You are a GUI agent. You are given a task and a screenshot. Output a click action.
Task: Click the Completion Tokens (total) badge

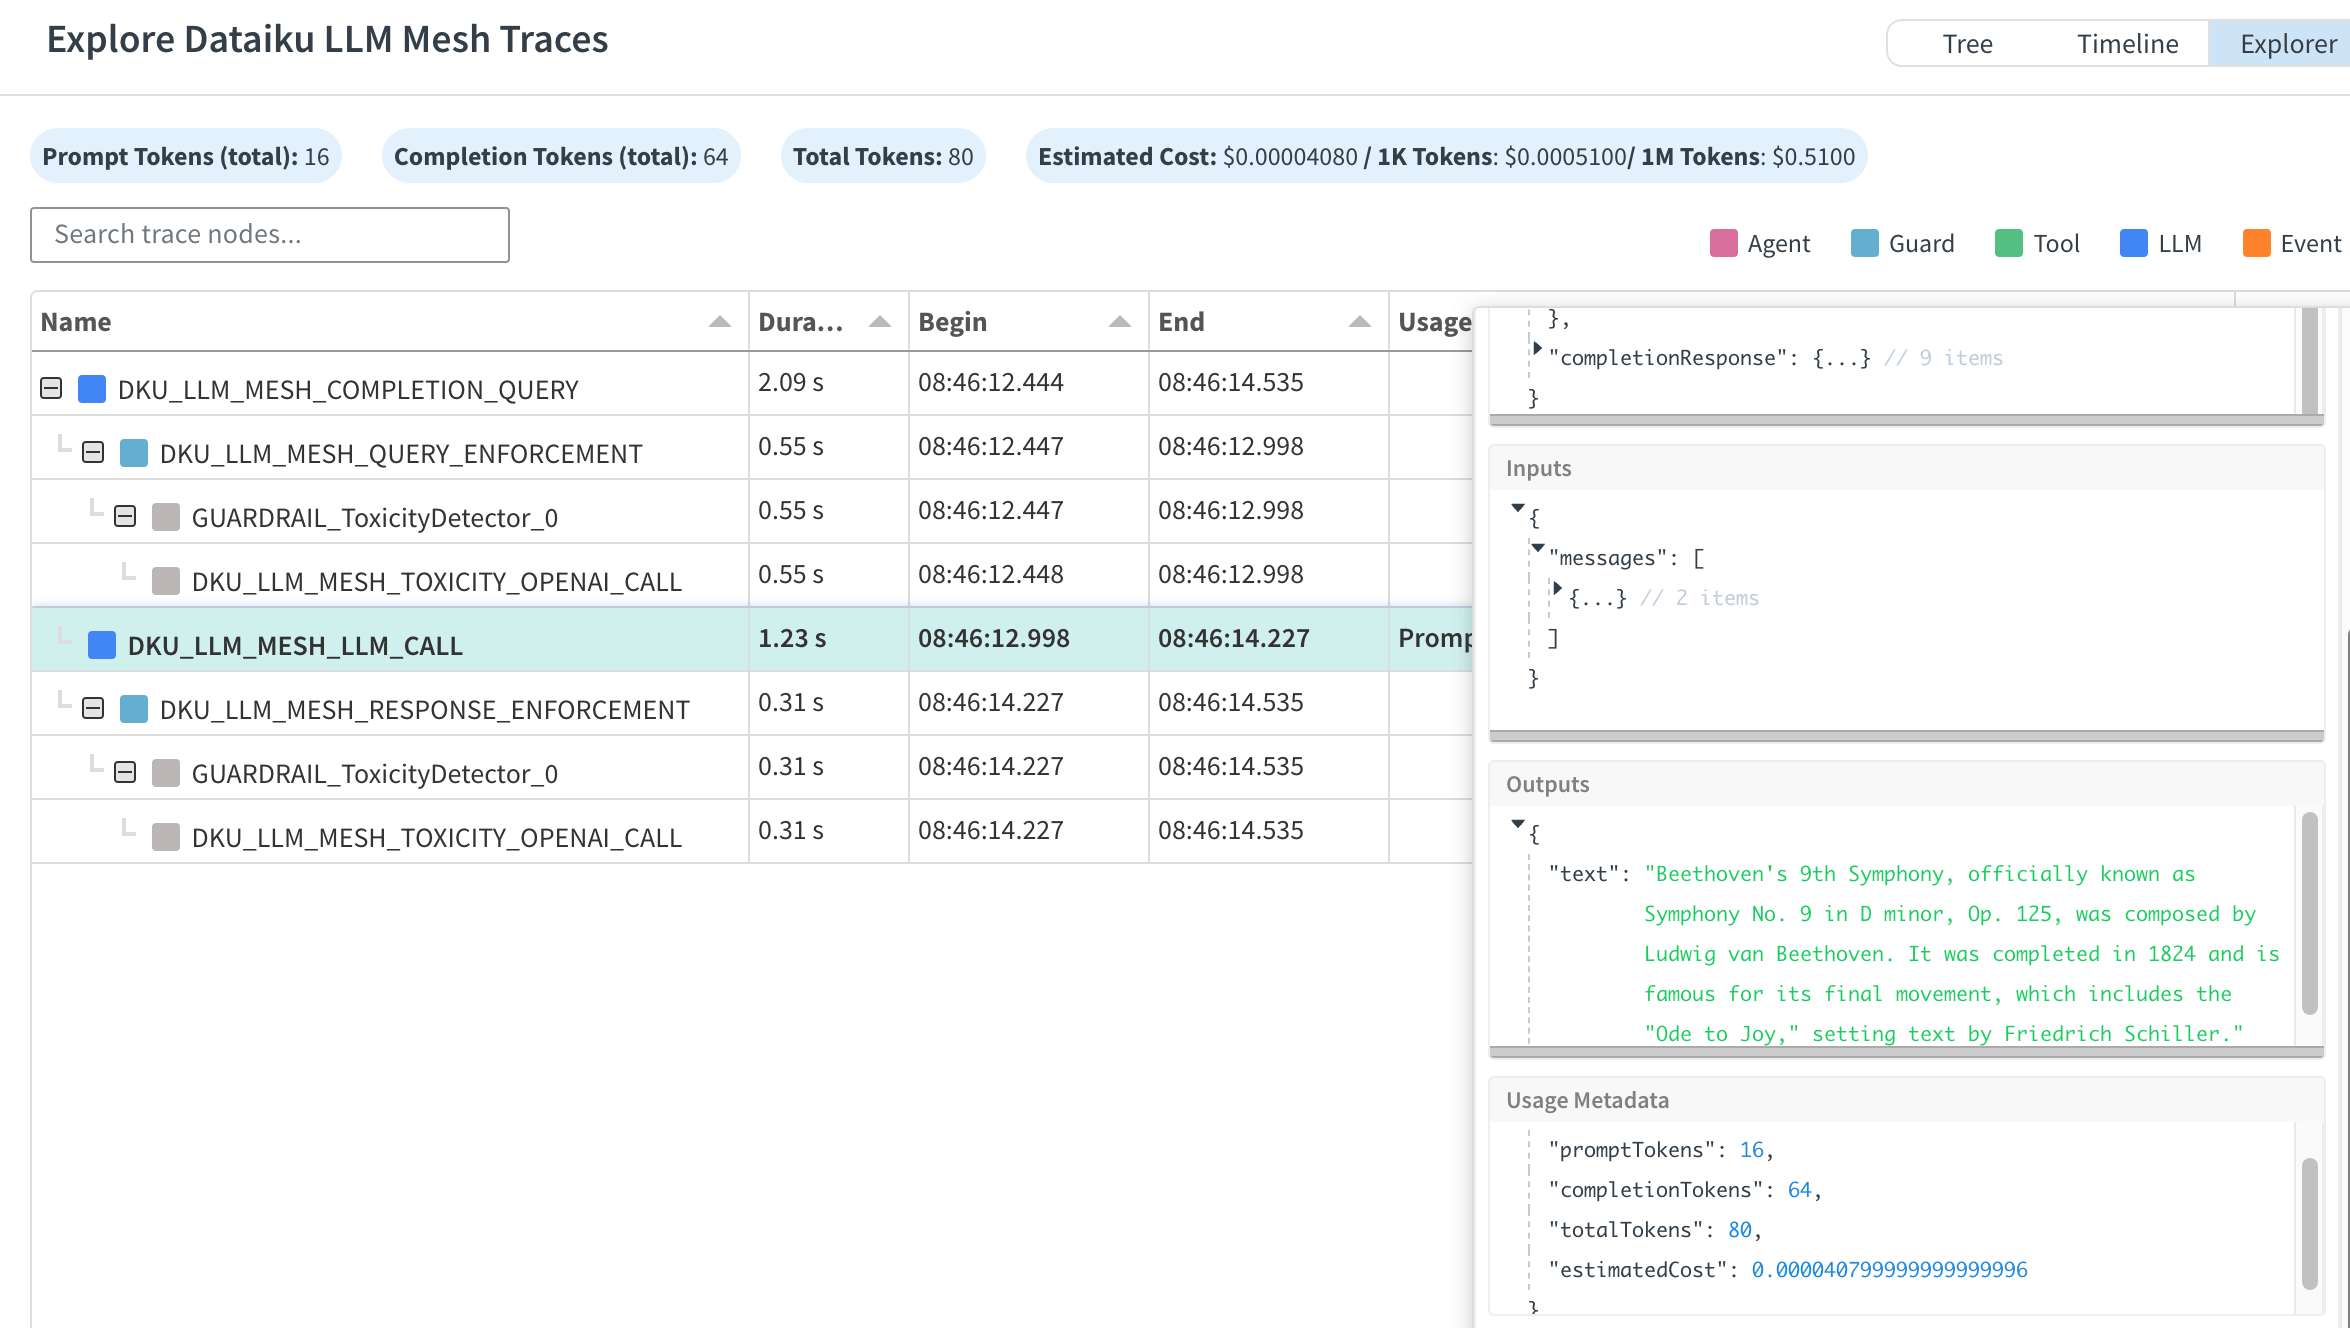tap(561, 156)
